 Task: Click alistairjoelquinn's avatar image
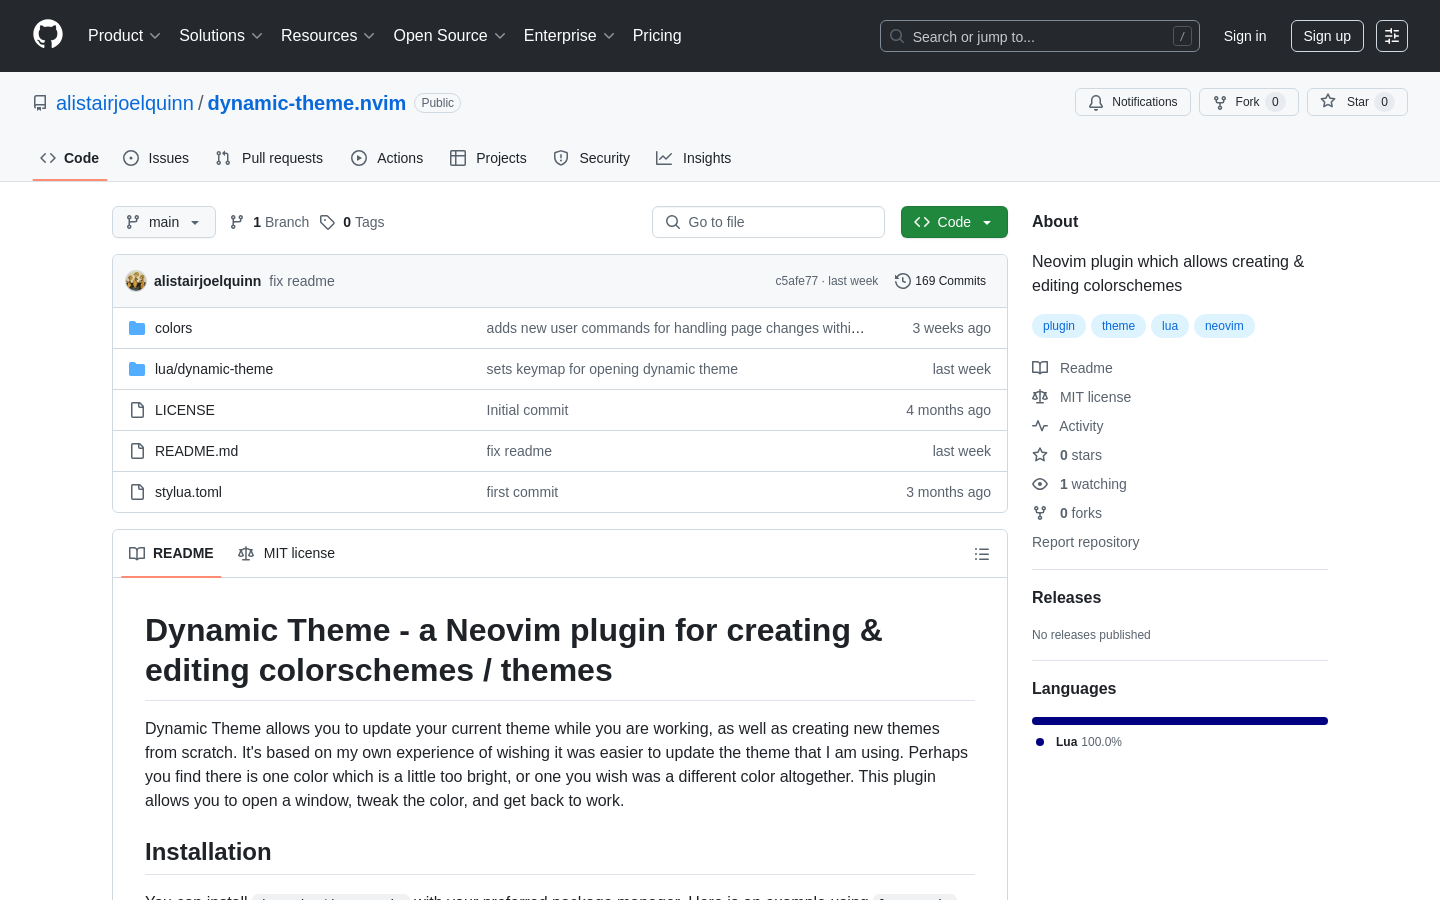click(x=136, y=281)
